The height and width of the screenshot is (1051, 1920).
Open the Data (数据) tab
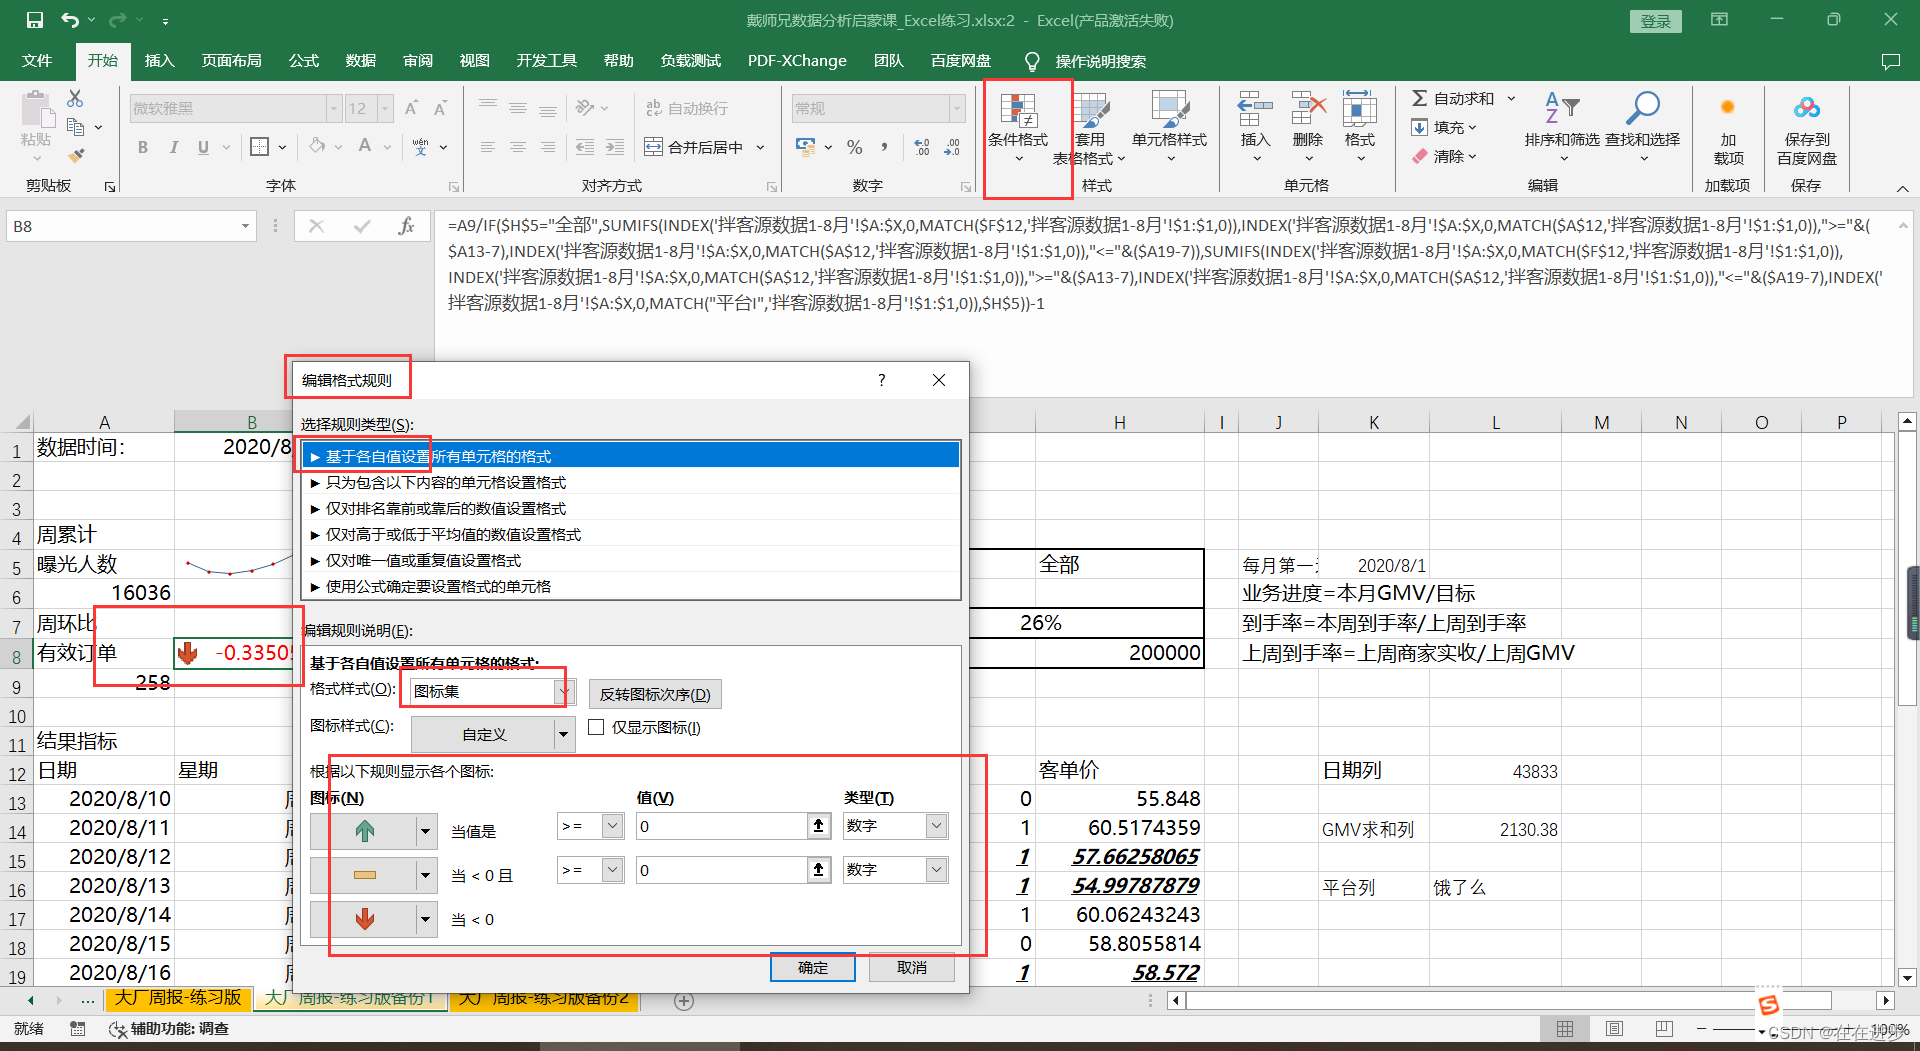tap(361, 61)
